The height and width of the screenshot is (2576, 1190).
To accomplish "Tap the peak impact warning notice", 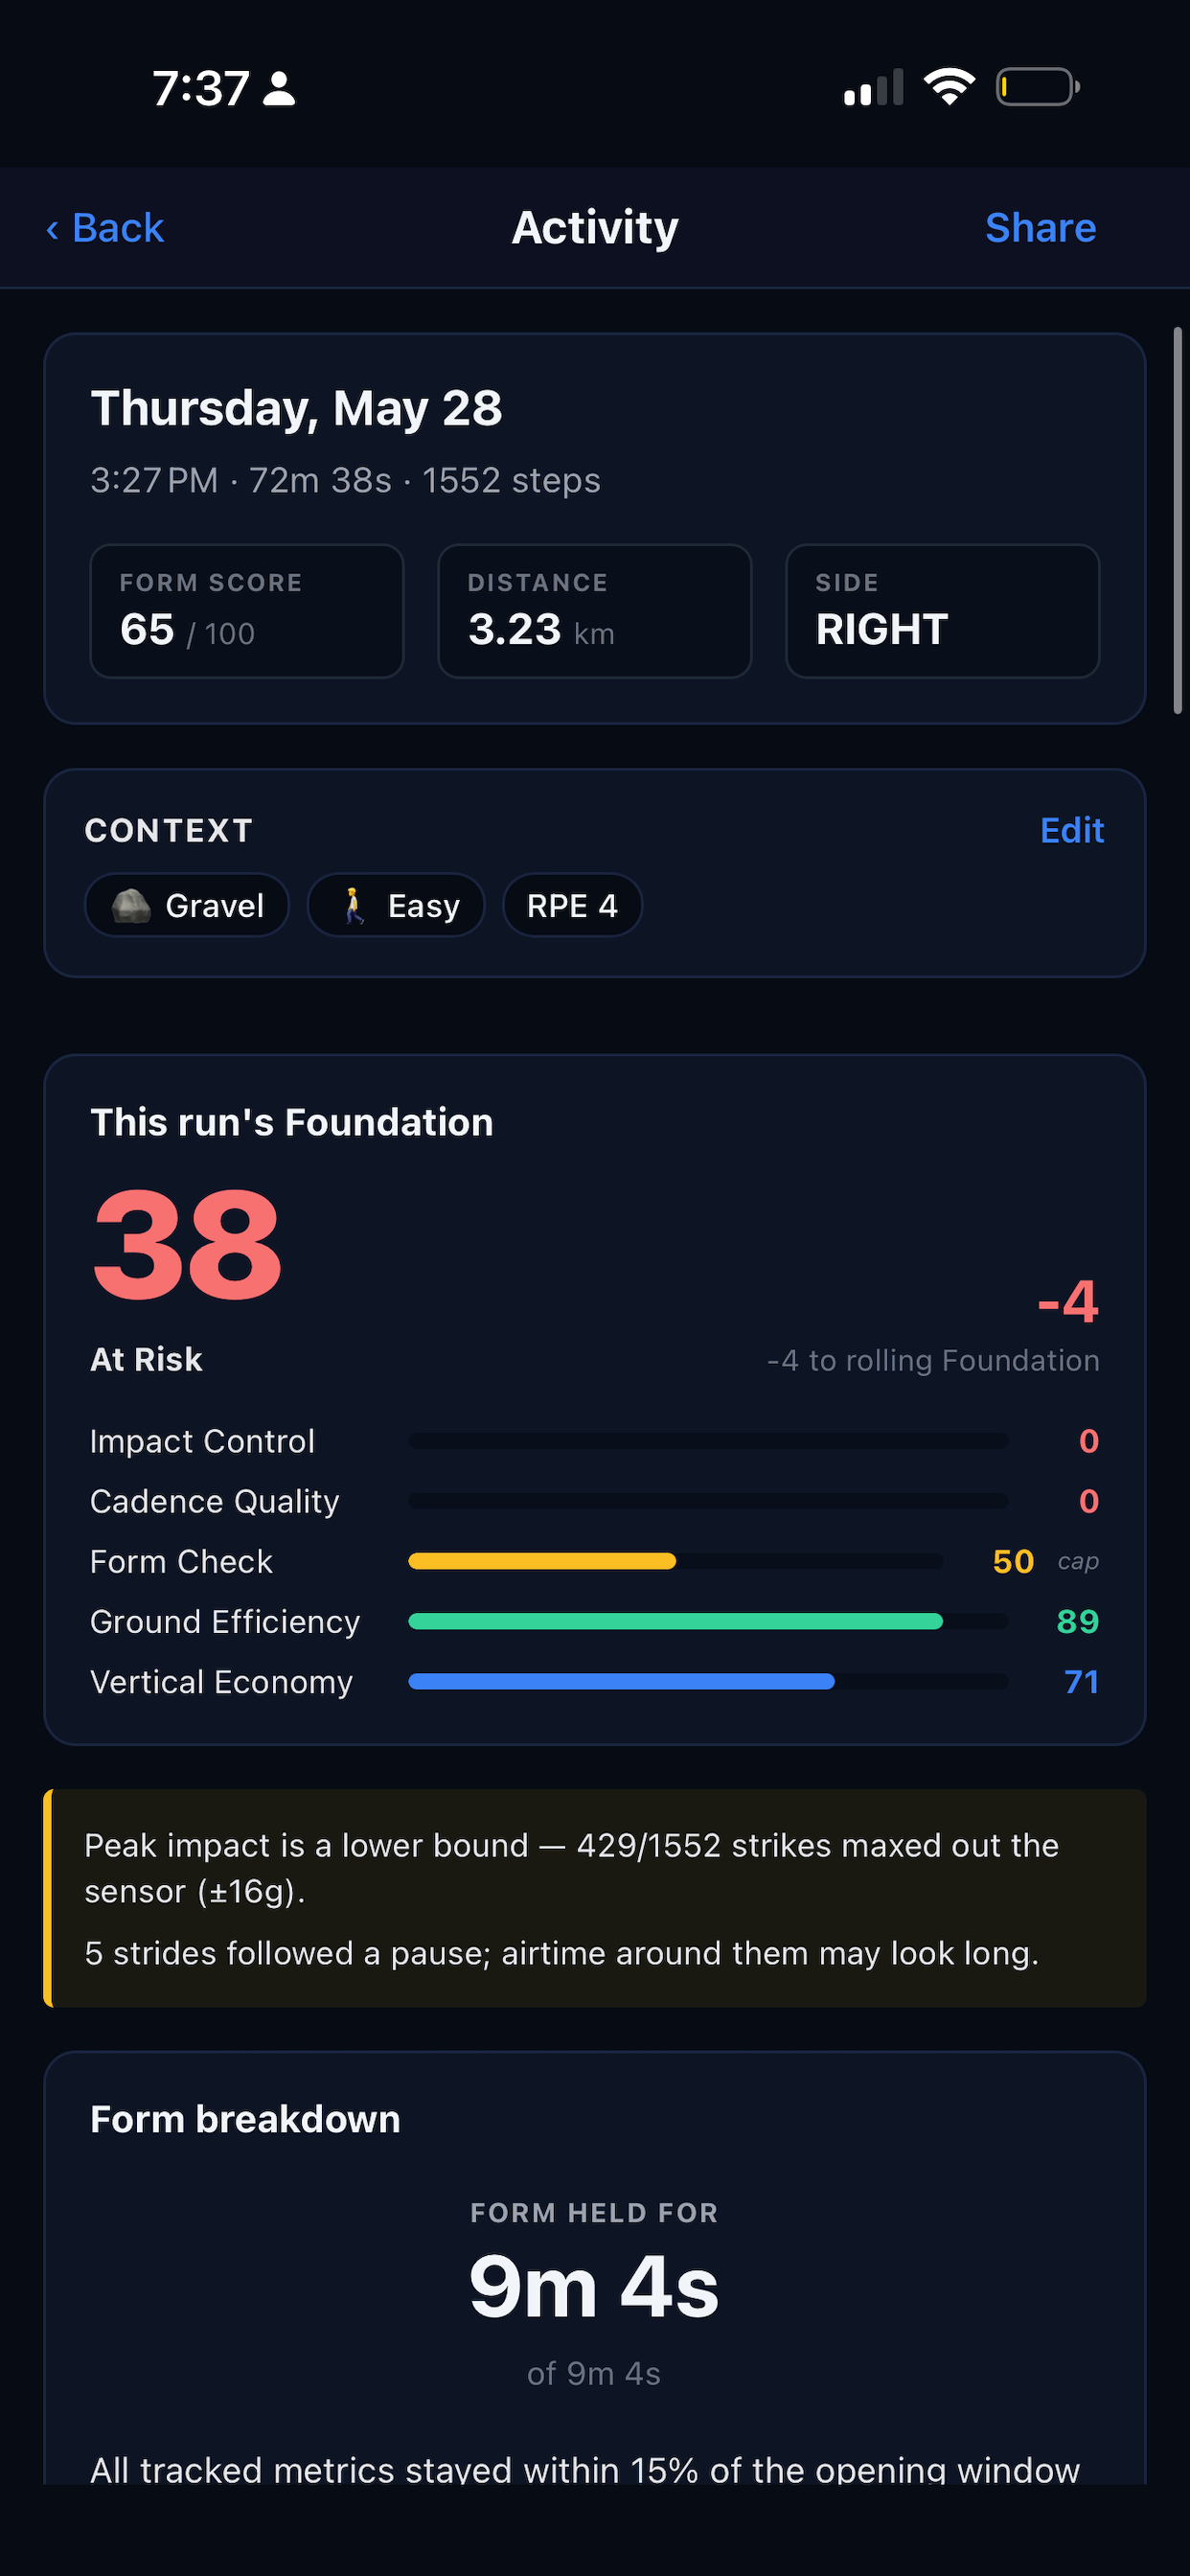I will click(x=595, y=1898).
